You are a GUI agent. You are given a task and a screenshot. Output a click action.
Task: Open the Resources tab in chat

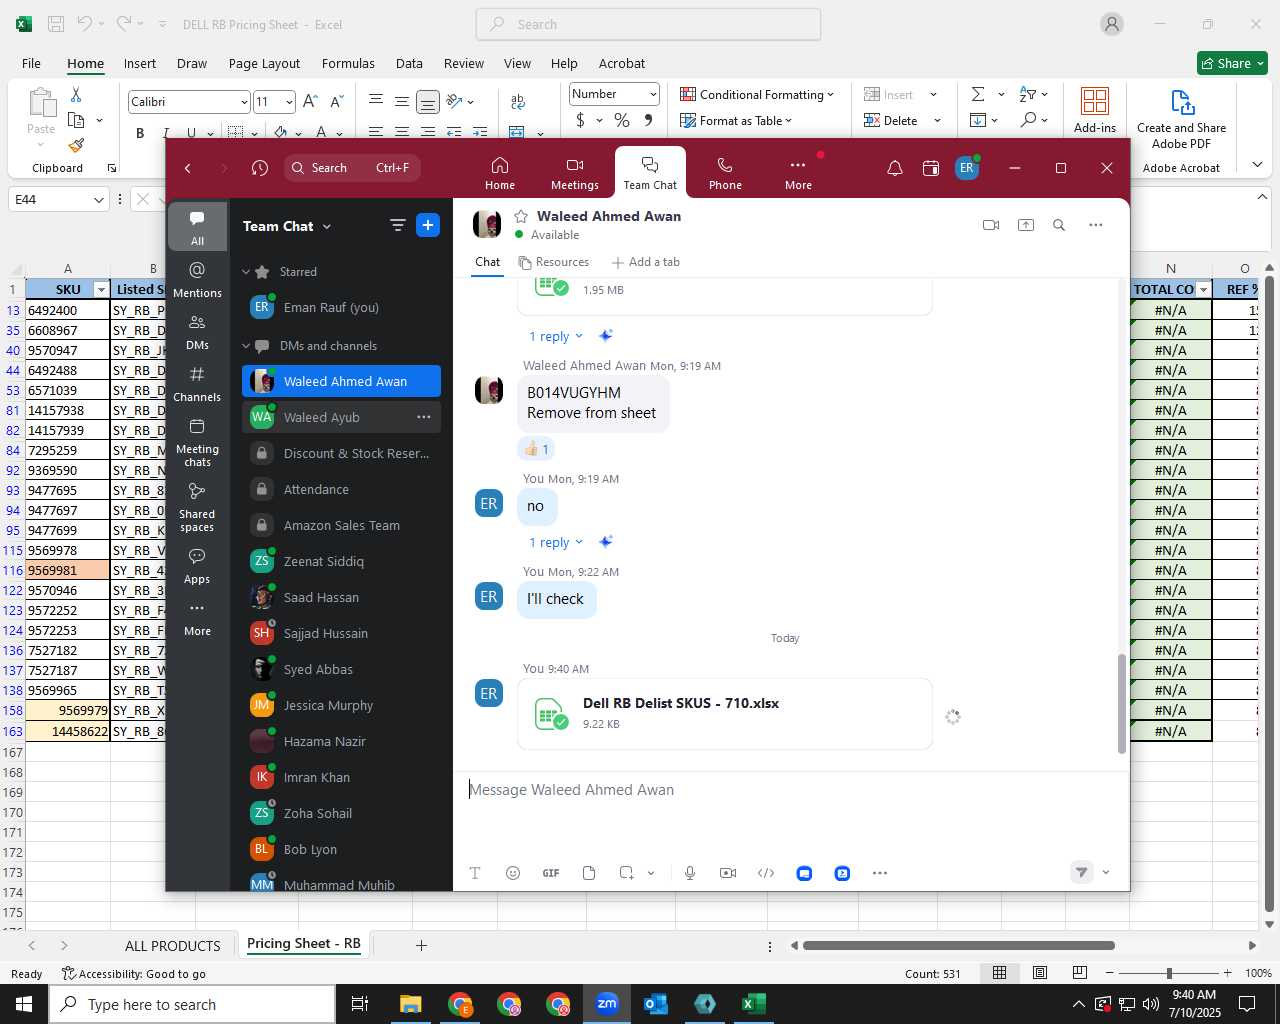pyautogui.click(x=553, y=262)
